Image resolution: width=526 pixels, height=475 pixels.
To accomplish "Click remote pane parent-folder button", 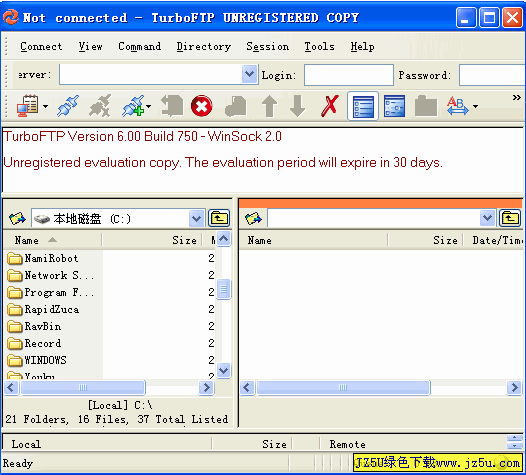I will 510,218.
